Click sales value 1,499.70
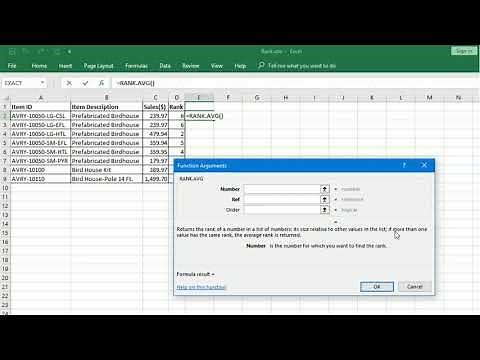The height and width of the screenshot is (360, 480). tap(155, 179)
